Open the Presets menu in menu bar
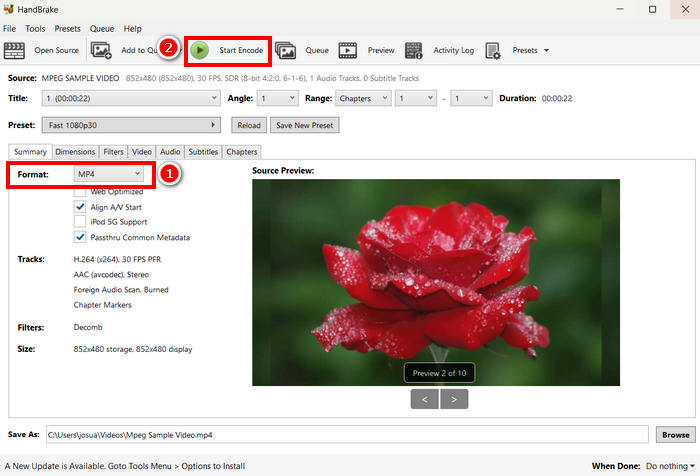The width and height of the screenshot is (700, 476). click(68, 29)
